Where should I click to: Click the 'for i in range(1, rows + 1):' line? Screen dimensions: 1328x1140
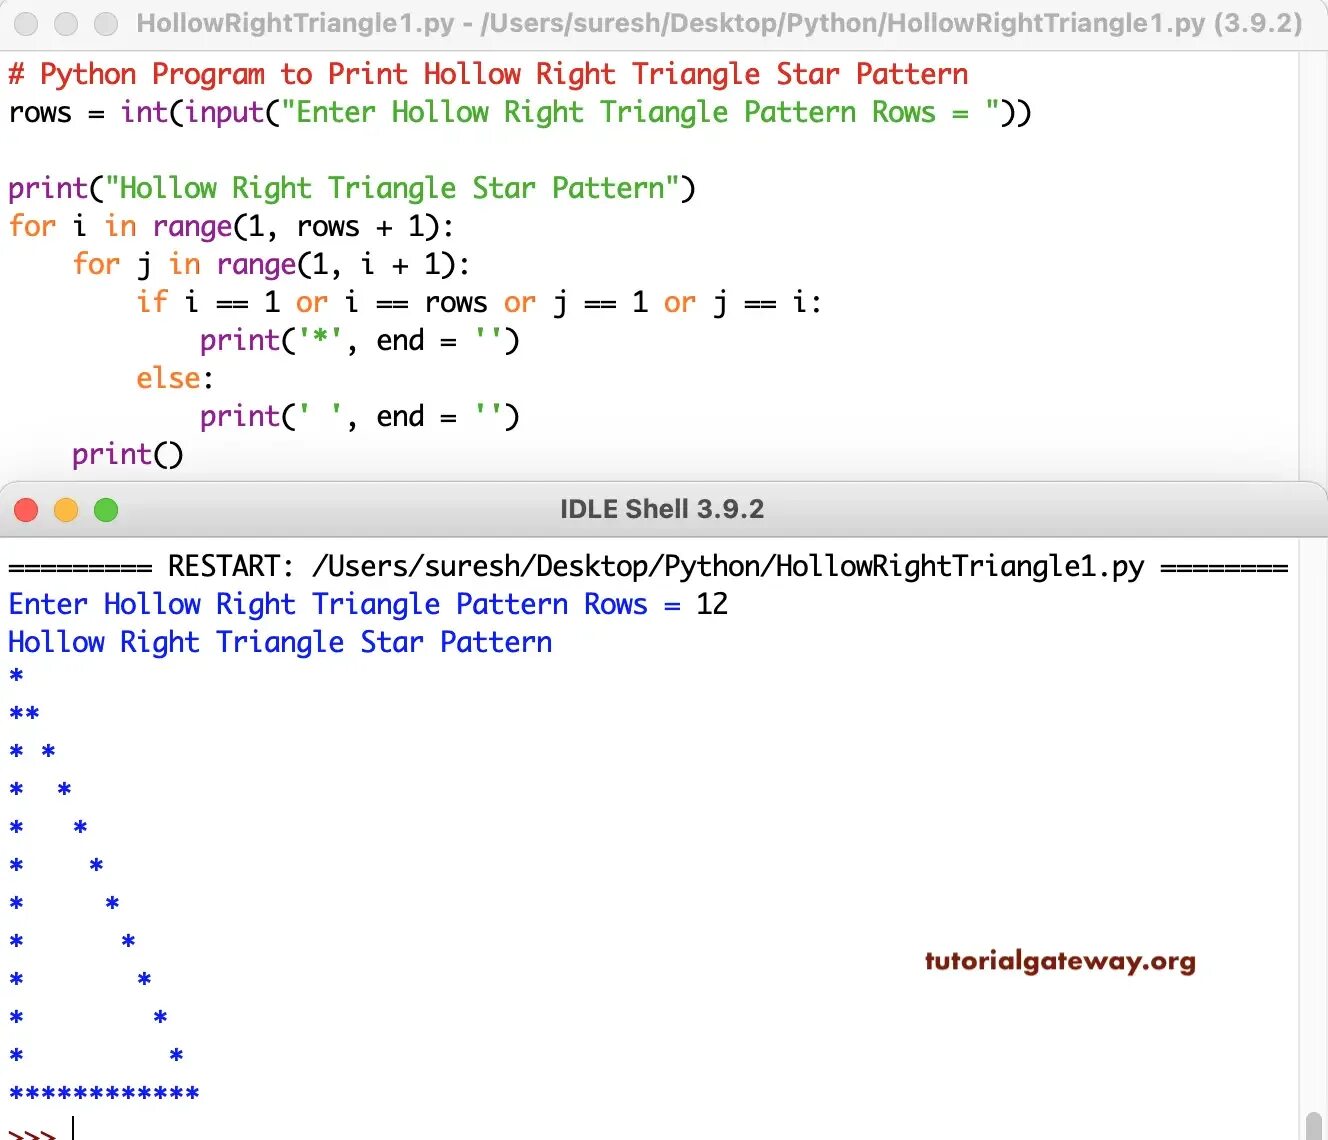[231, 226]
